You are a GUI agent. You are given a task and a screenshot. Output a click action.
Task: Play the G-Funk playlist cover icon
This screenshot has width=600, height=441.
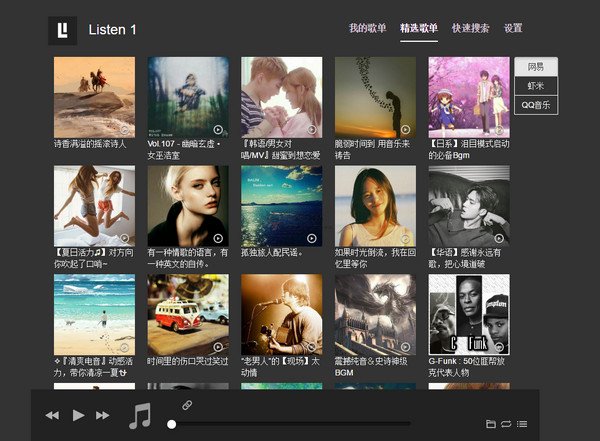click(499, 347)
